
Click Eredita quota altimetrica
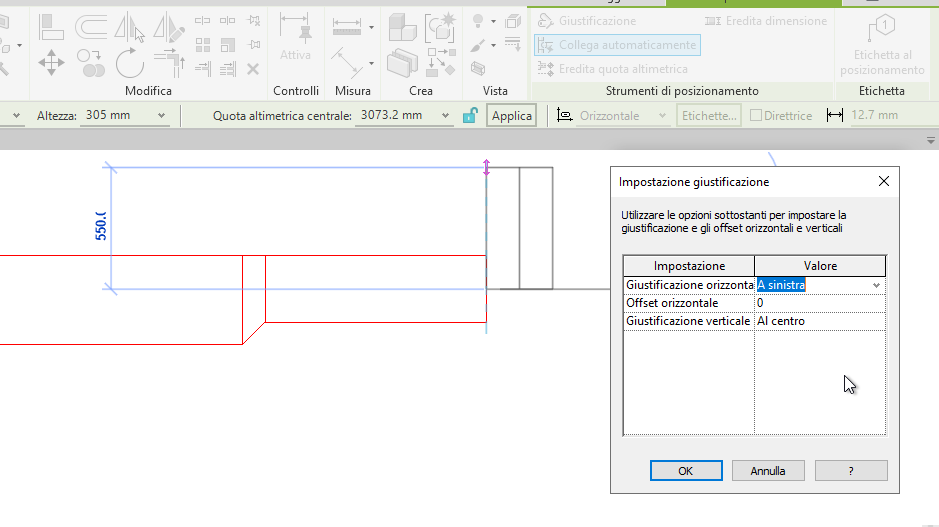613,69
